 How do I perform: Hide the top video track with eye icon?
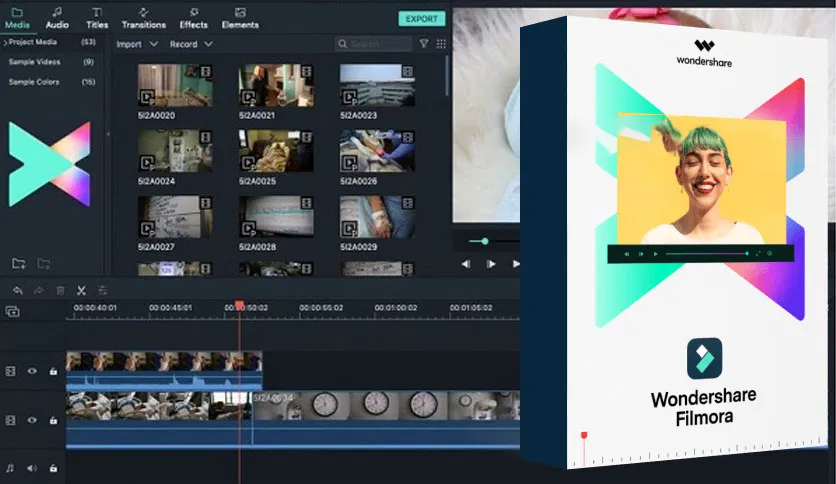click(x=32, y=371)
